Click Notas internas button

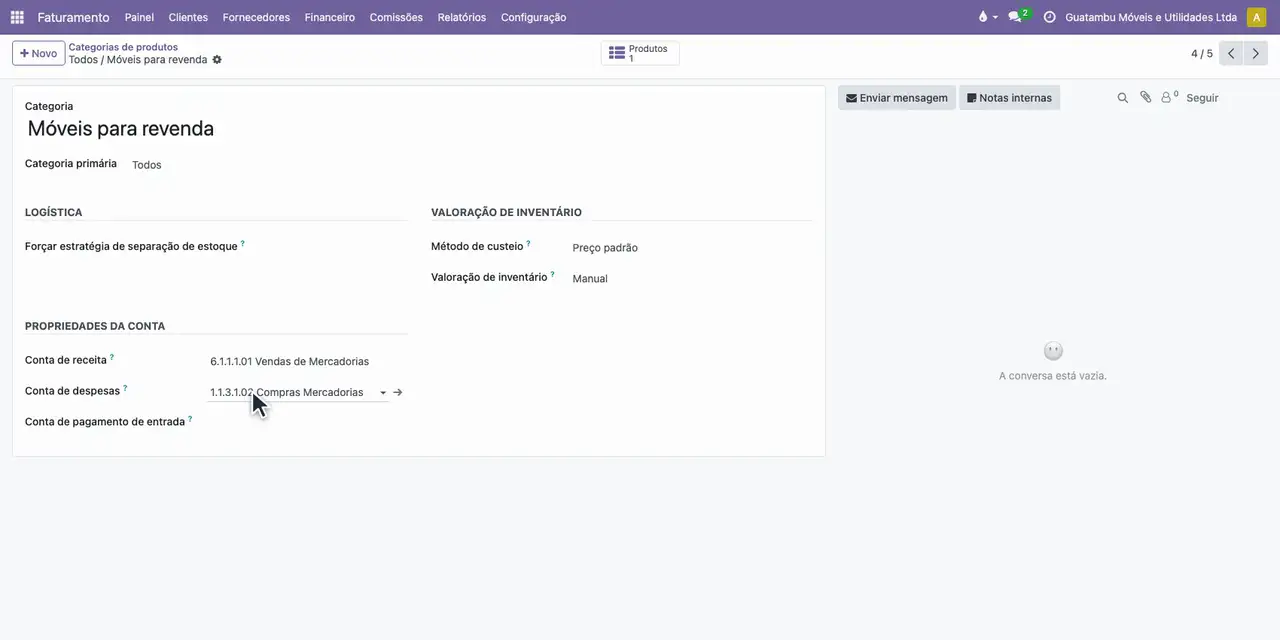(x=1009, y=98)
